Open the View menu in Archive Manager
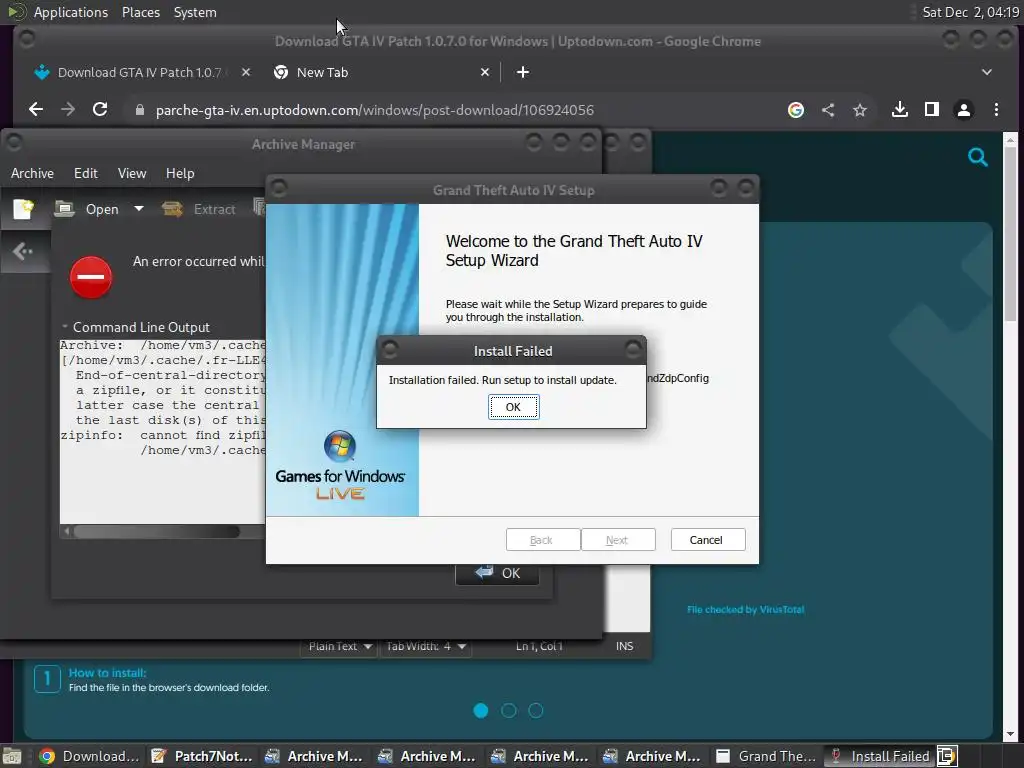The height and width of the screenshot is (768, 1024). pyautogui.click(x=132, y=173)
